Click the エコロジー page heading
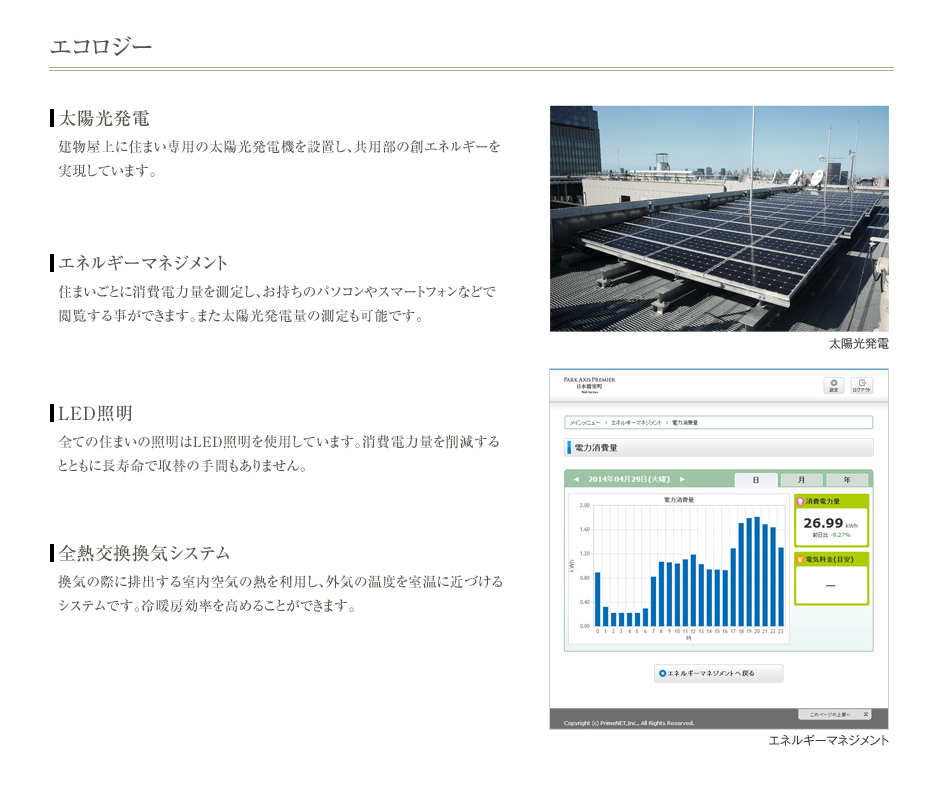Image resolution: width=940 pixels, height=786 pixels. (x=101, y=46)
